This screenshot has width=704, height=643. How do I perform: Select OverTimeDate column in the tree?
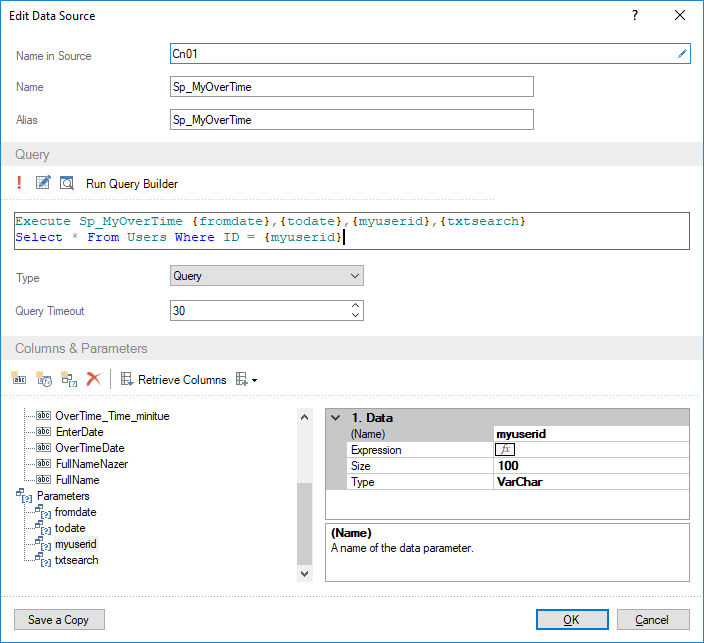click(89, 448)
